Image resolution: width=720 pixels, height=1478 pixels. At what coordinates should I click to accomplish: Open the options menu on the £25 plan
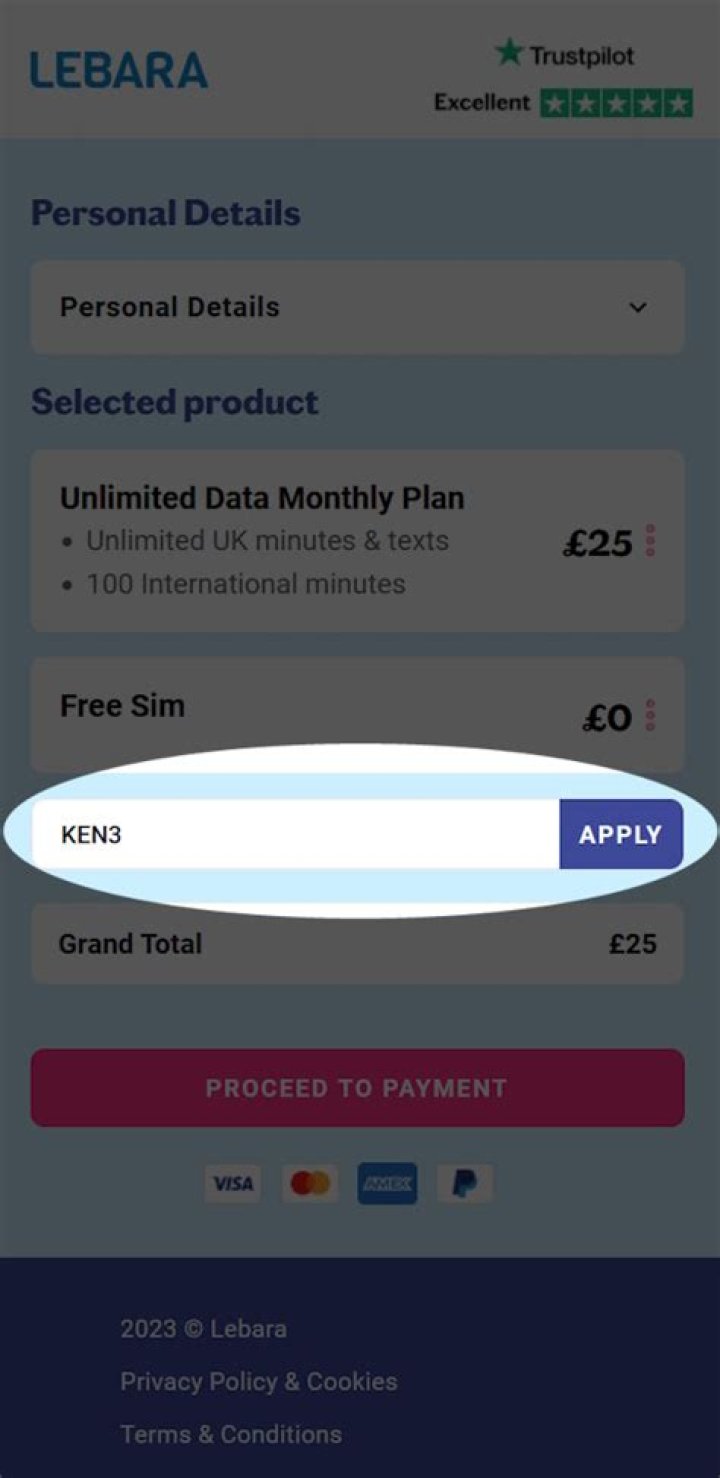[651, 541]
